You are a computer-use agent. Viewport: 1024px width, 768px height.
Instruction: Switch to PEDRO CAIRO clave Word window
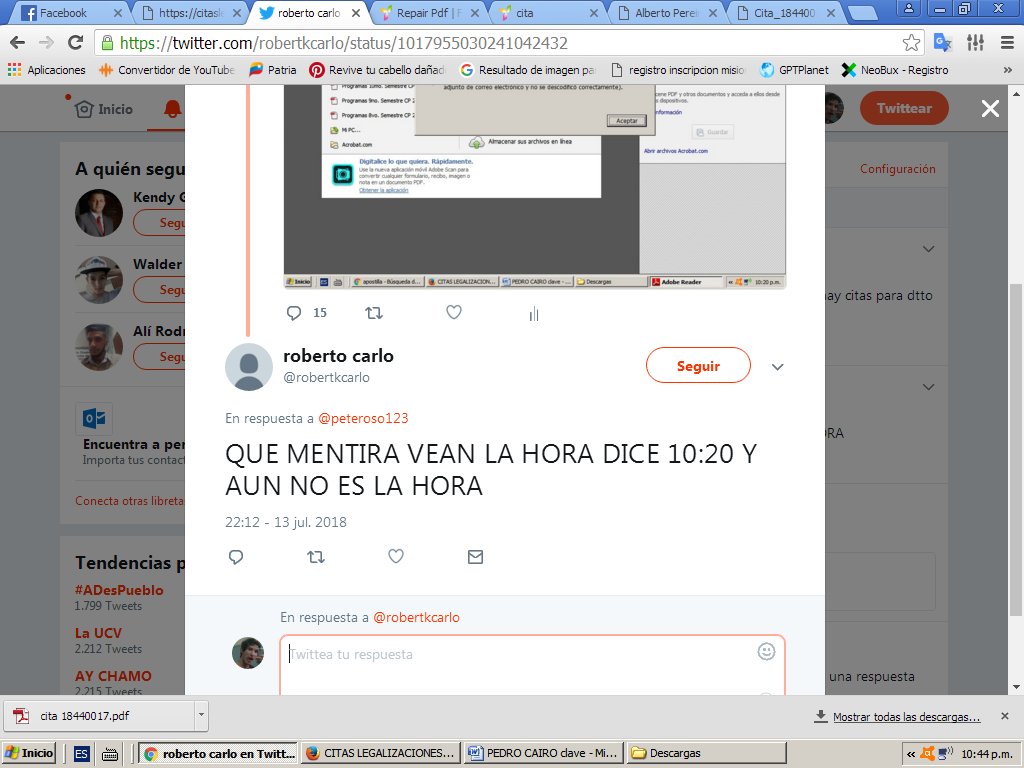pyautogui.click(x=543, y=753)
